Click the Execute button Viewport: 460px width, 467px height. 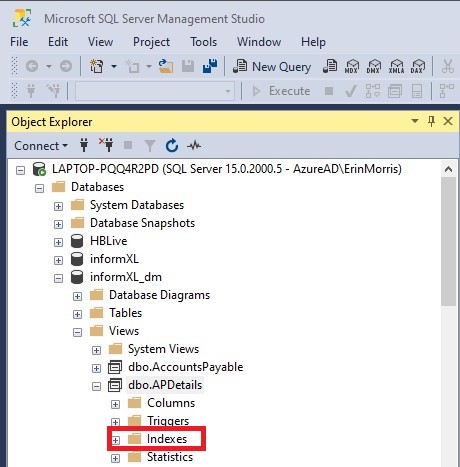[x=281, y=91]
